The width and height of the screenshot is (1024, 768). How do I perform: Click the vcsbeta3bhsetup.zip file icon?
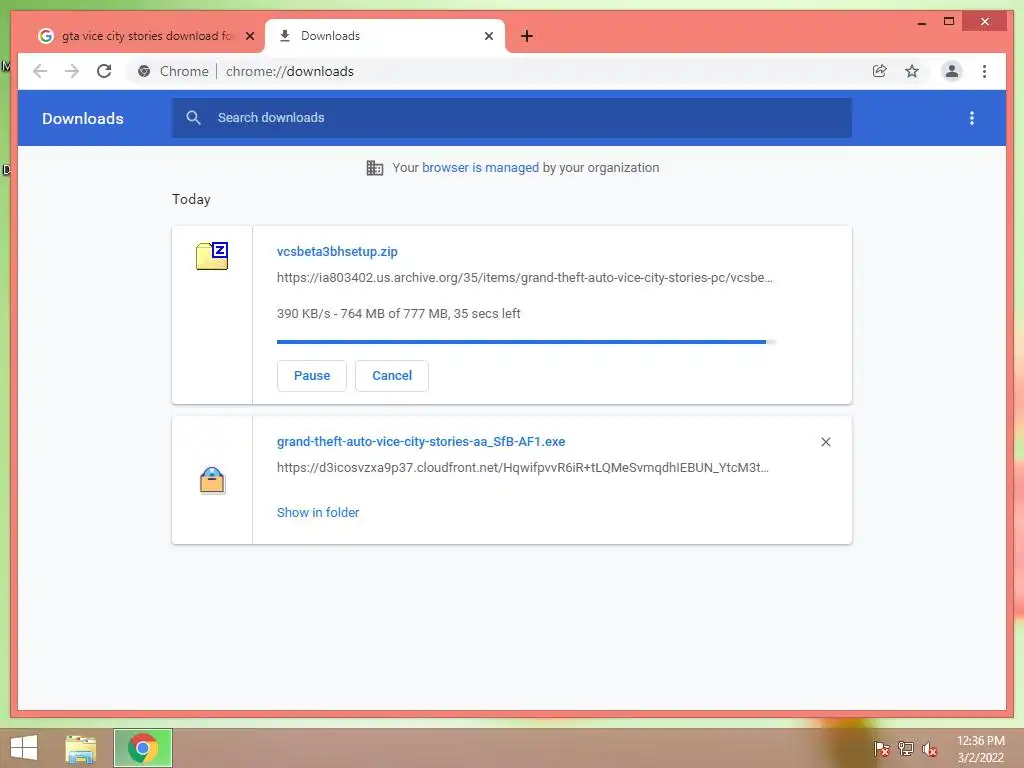coord(212,255)
